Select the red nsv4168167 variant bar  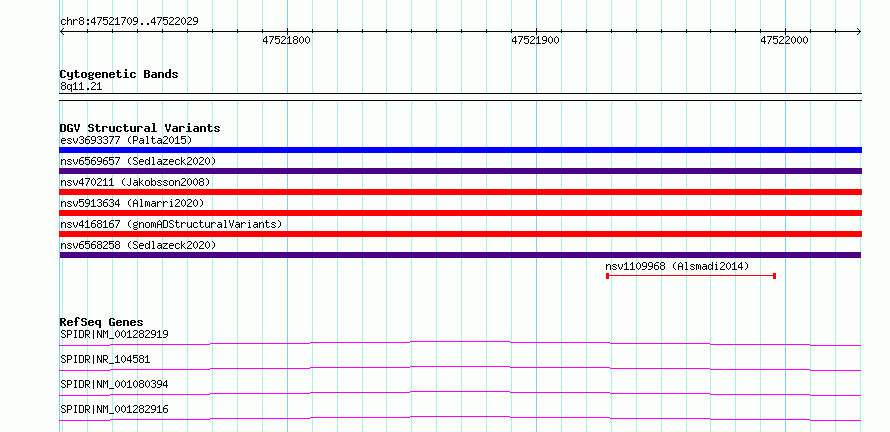460,234
